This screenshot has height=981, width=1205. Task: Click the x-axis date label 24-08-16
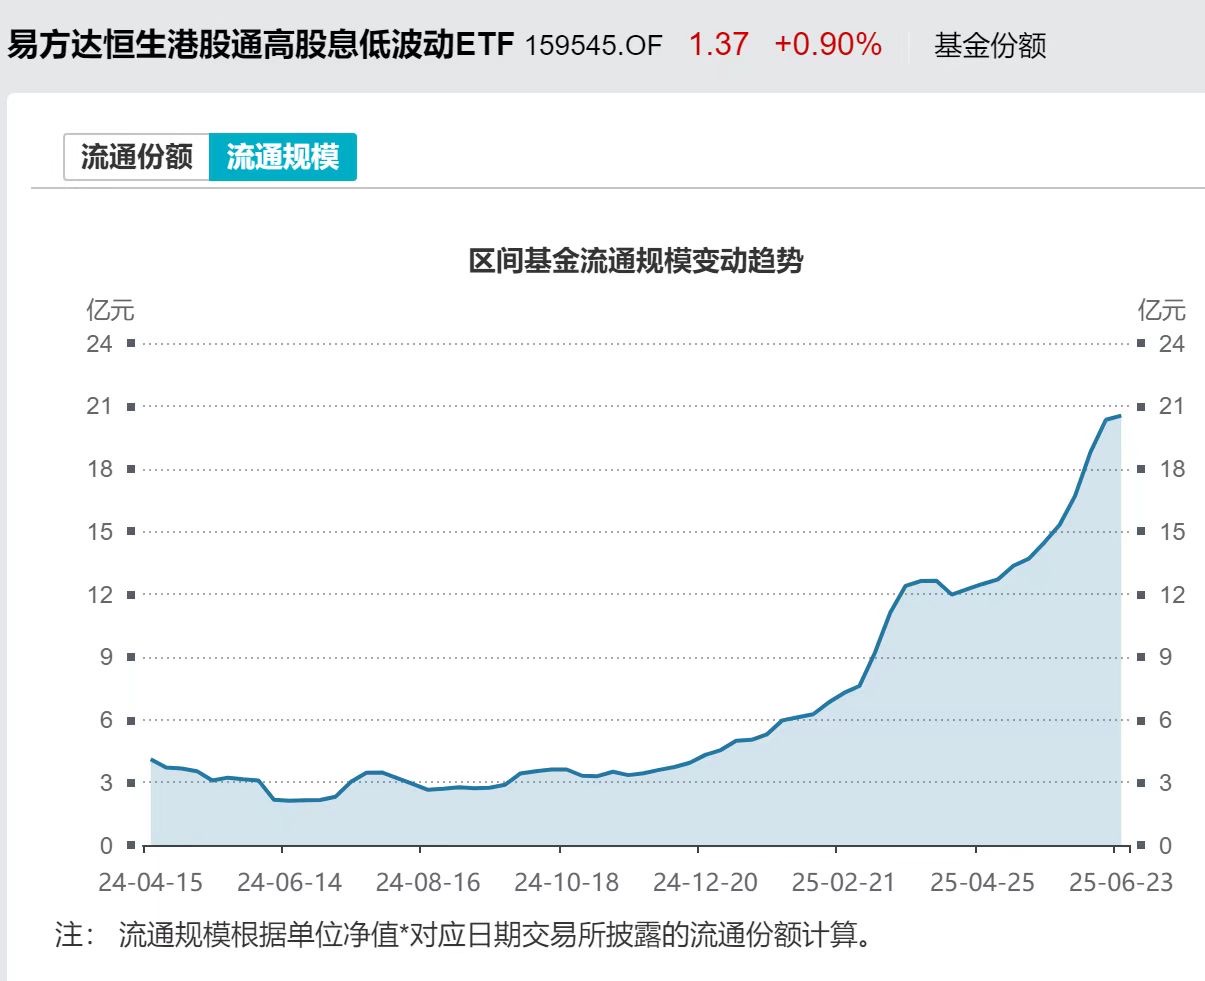[428, 883]
